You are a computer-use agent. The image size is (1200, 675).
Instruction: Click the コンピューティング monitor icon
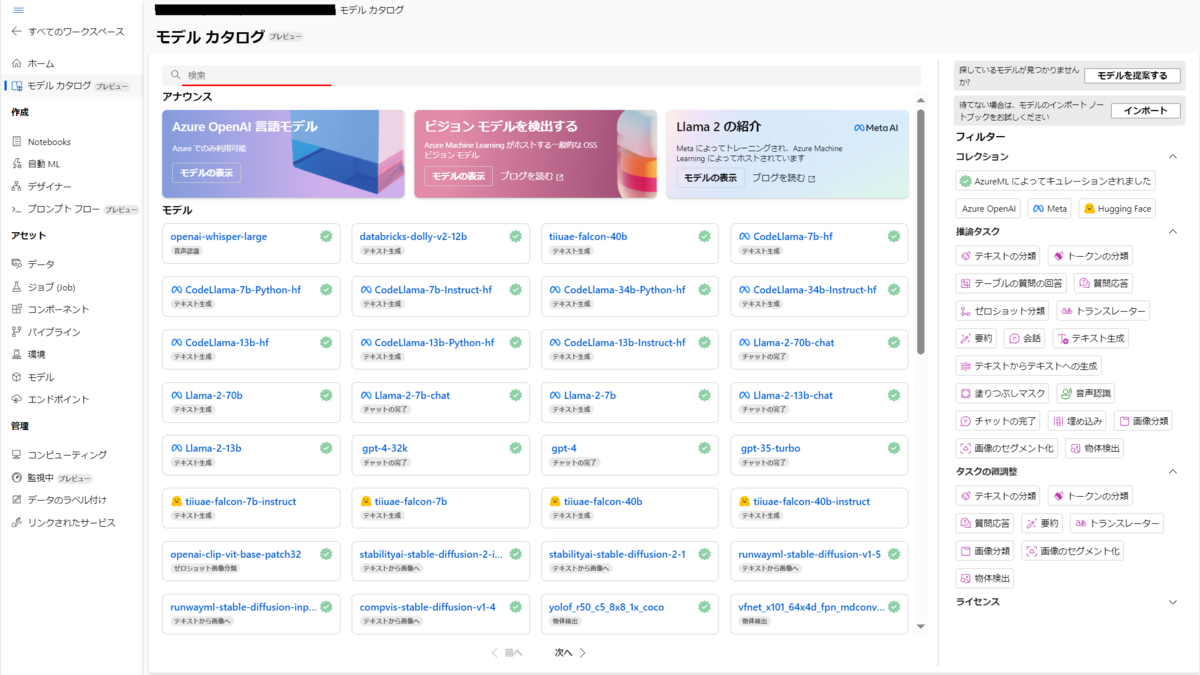point(17,455)
